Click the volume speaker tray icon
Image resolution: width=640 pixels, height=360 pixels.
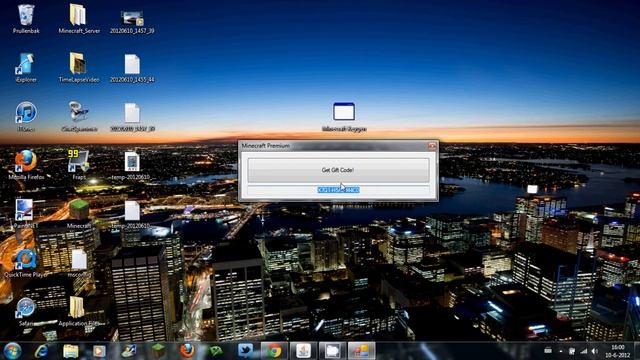tap(594, 351)
